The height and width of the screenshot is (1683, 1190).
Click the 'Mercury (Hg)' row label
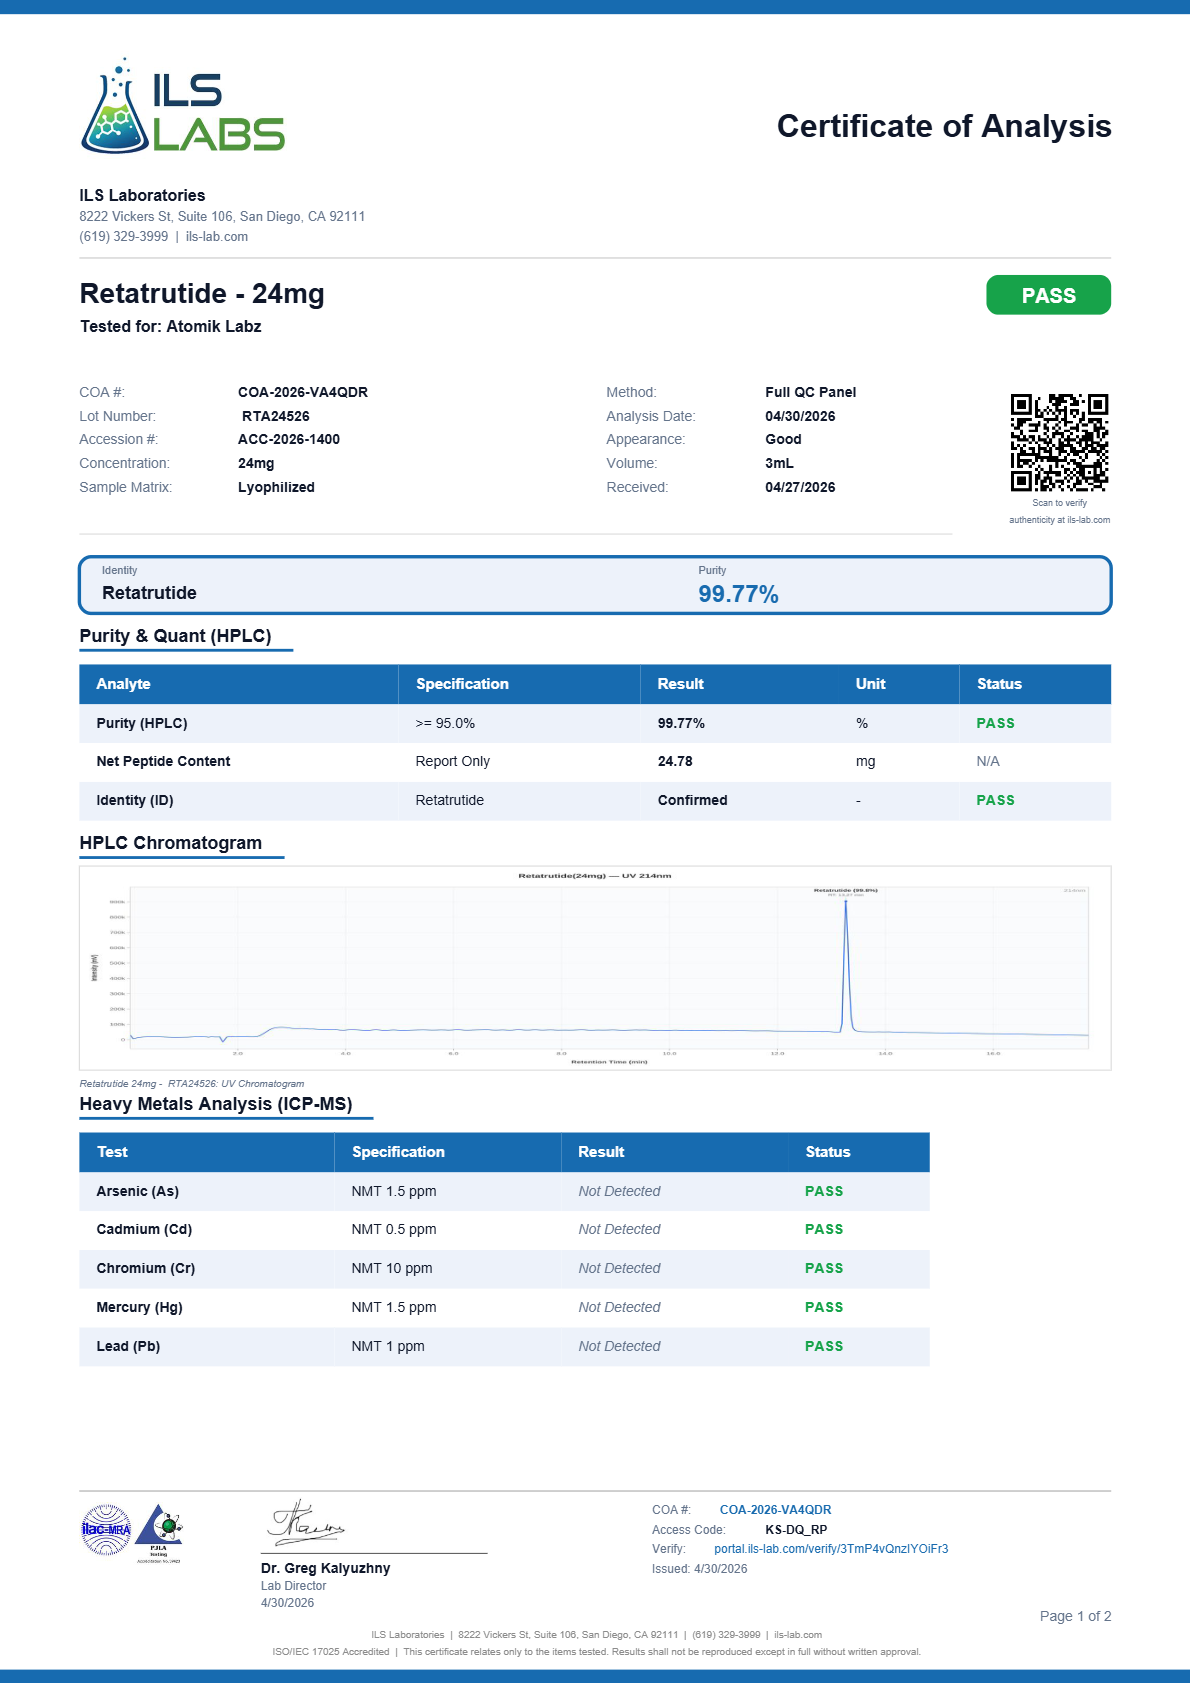click(x=139, y=1307)
